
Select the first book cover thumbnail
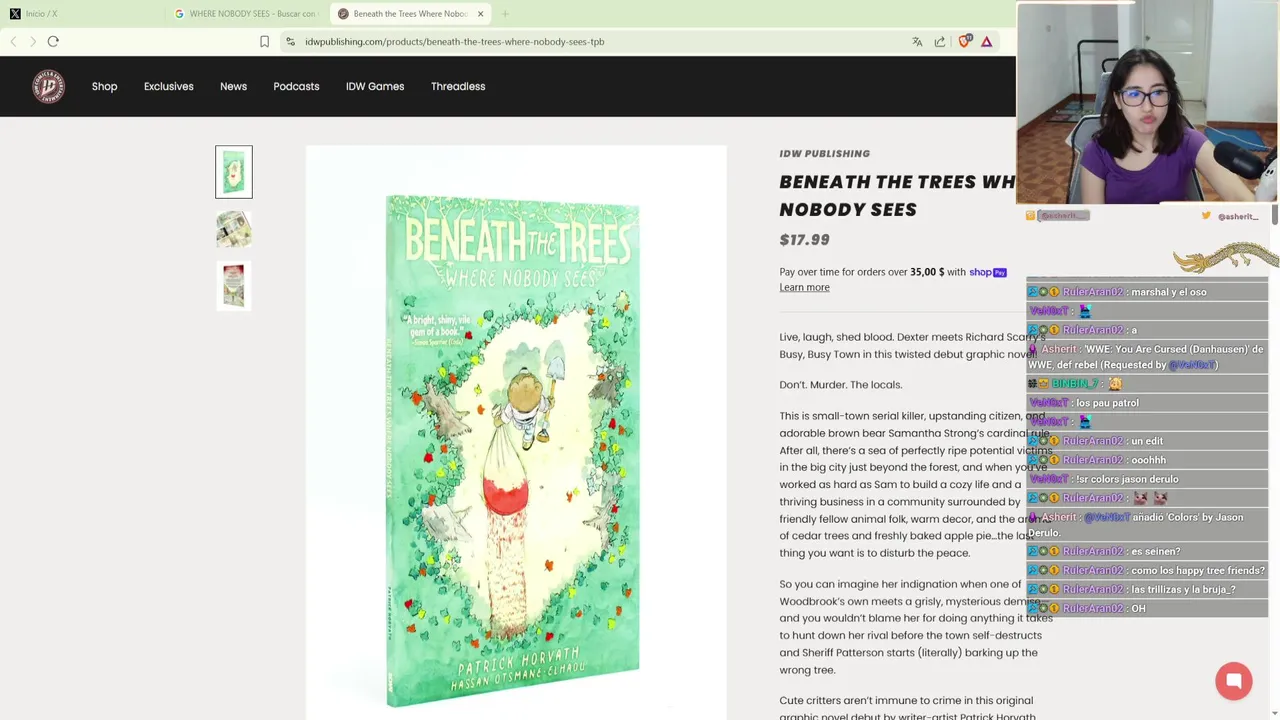click(x=234, y=172)
